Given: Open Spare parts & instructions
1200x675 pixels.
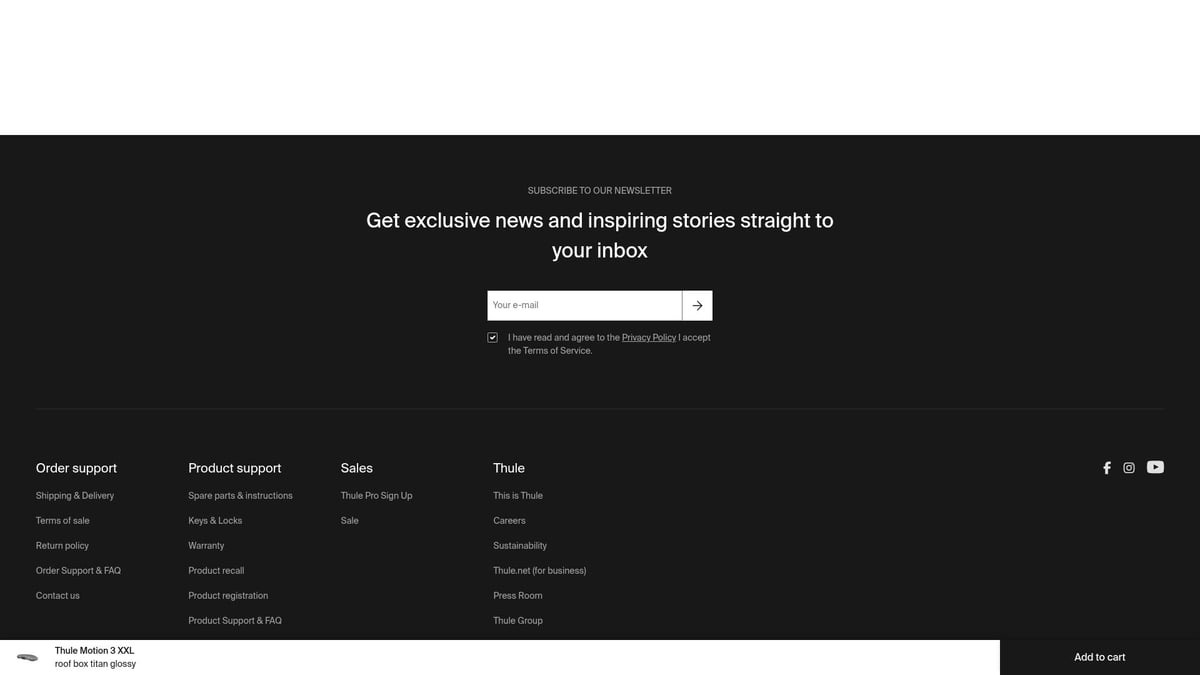Looking at the screenshot, I should 240,496.
